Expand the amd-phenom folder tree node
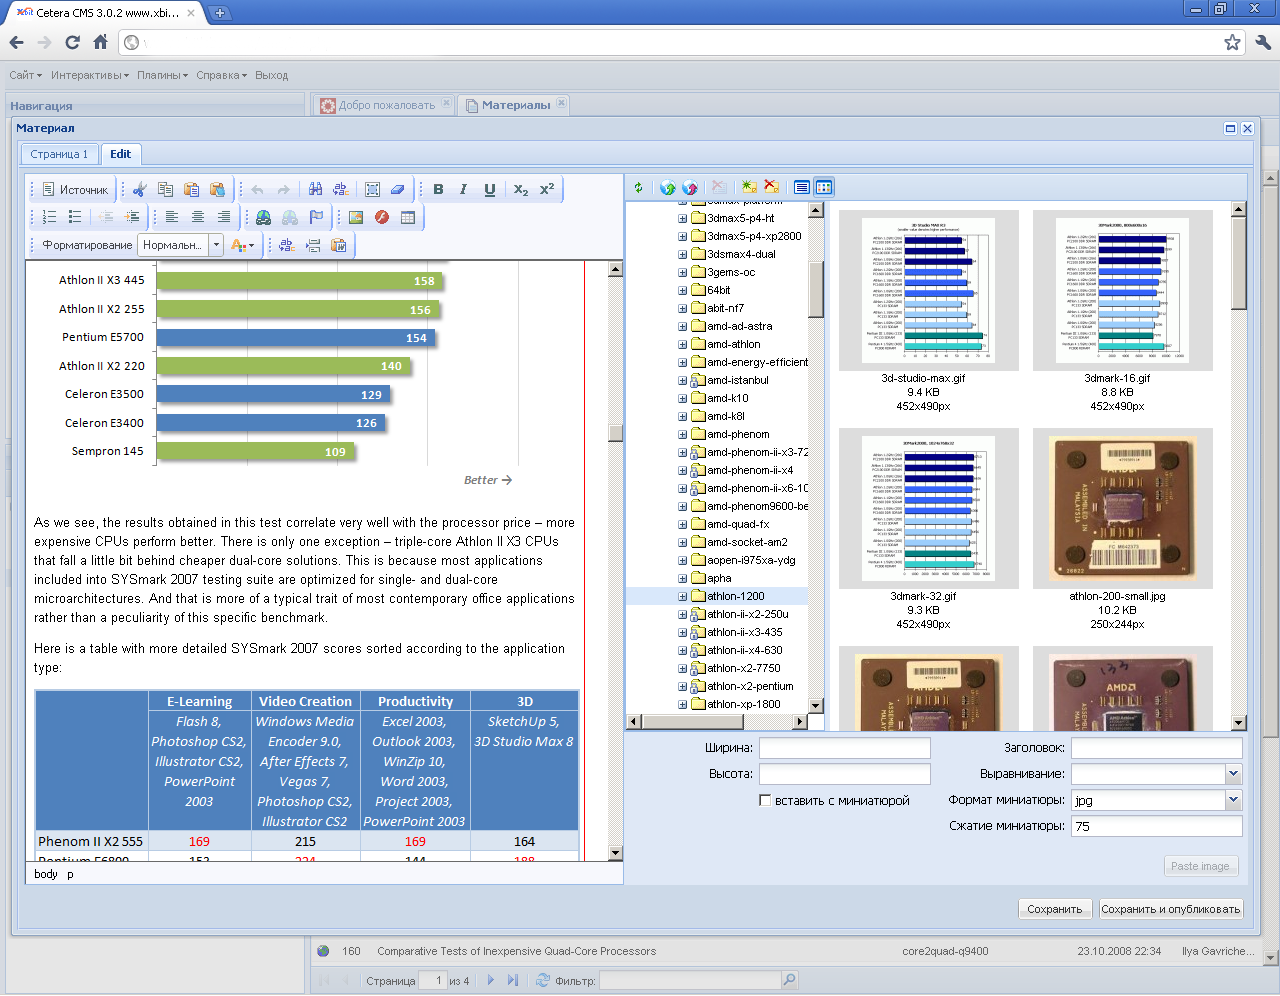 point(682,434)
